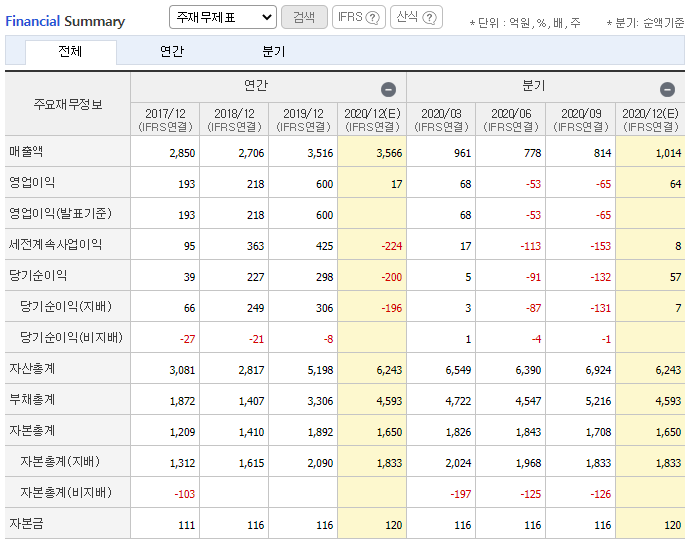Select the 자산총계 row label
Screen dimensions: 689x539
[x=32, y=368]
